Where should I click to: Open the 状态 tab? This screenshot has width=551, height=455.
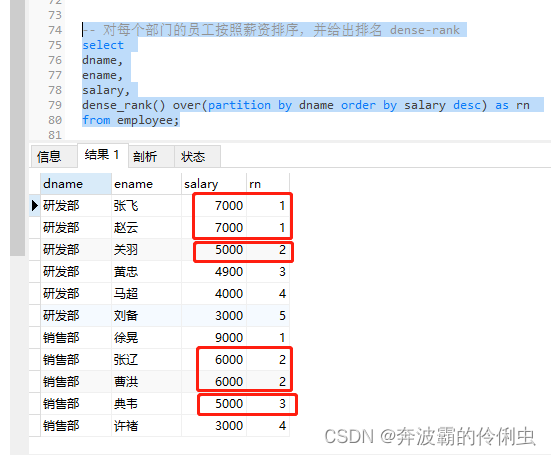[197, 156]
